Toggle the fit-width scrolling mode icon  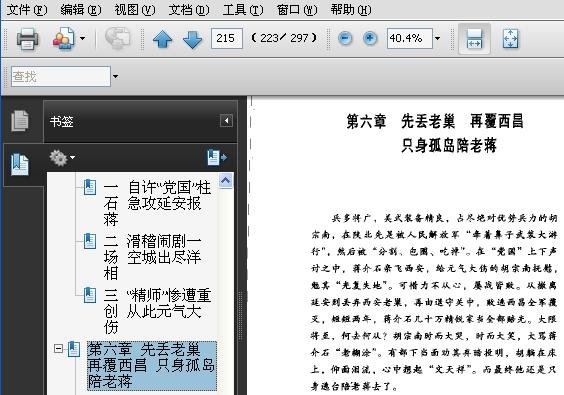[474, 38]
